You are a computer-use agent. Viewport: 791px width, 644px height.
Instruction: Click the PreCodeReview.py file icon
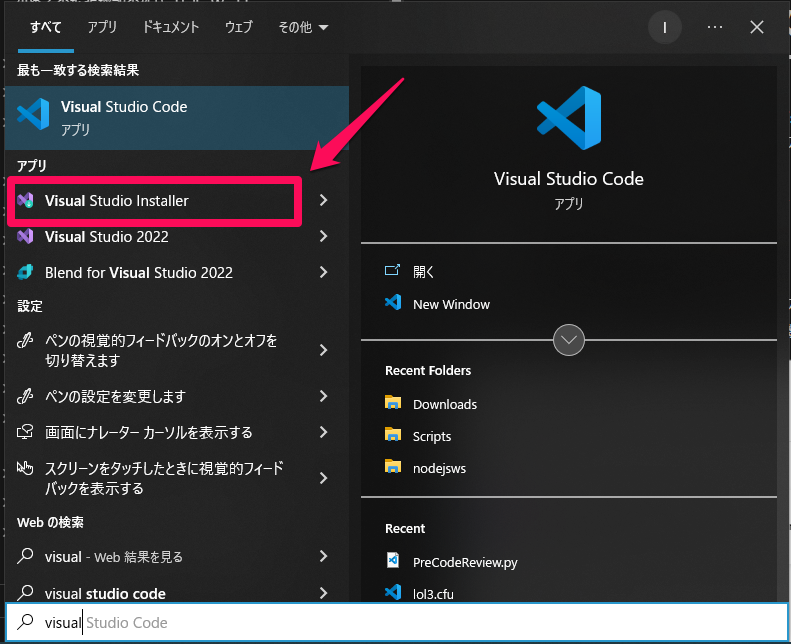tap(393, 560)
